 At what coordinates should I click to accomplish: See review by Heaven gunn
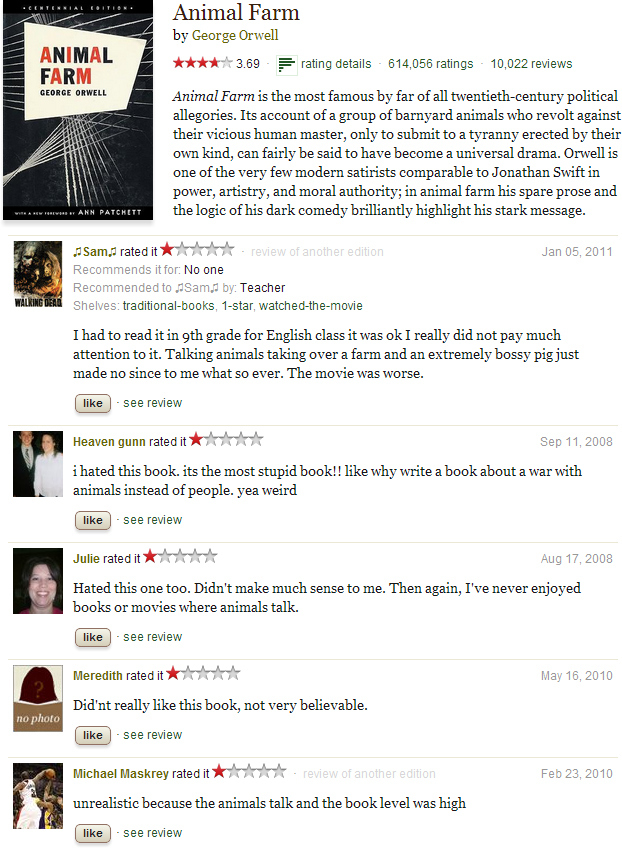[x=152, y=520]
